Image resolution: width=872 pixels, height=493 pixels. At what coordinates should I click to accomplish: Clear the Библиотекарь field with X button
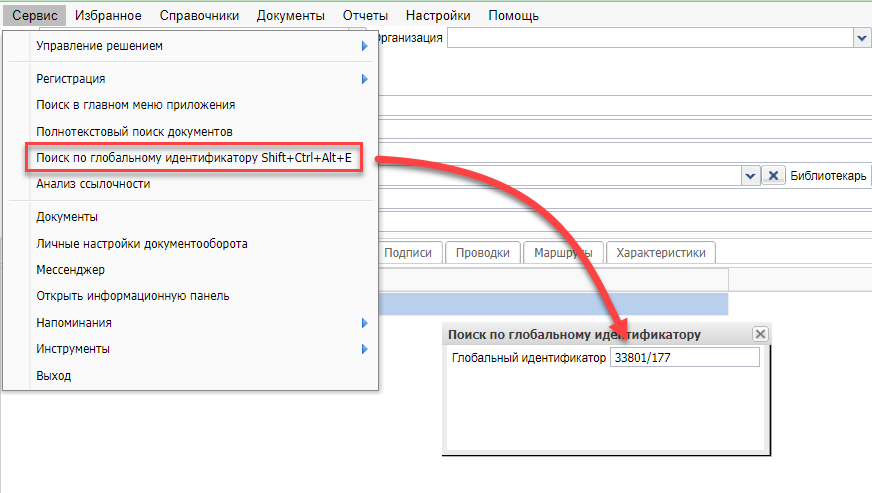[773, 175]
